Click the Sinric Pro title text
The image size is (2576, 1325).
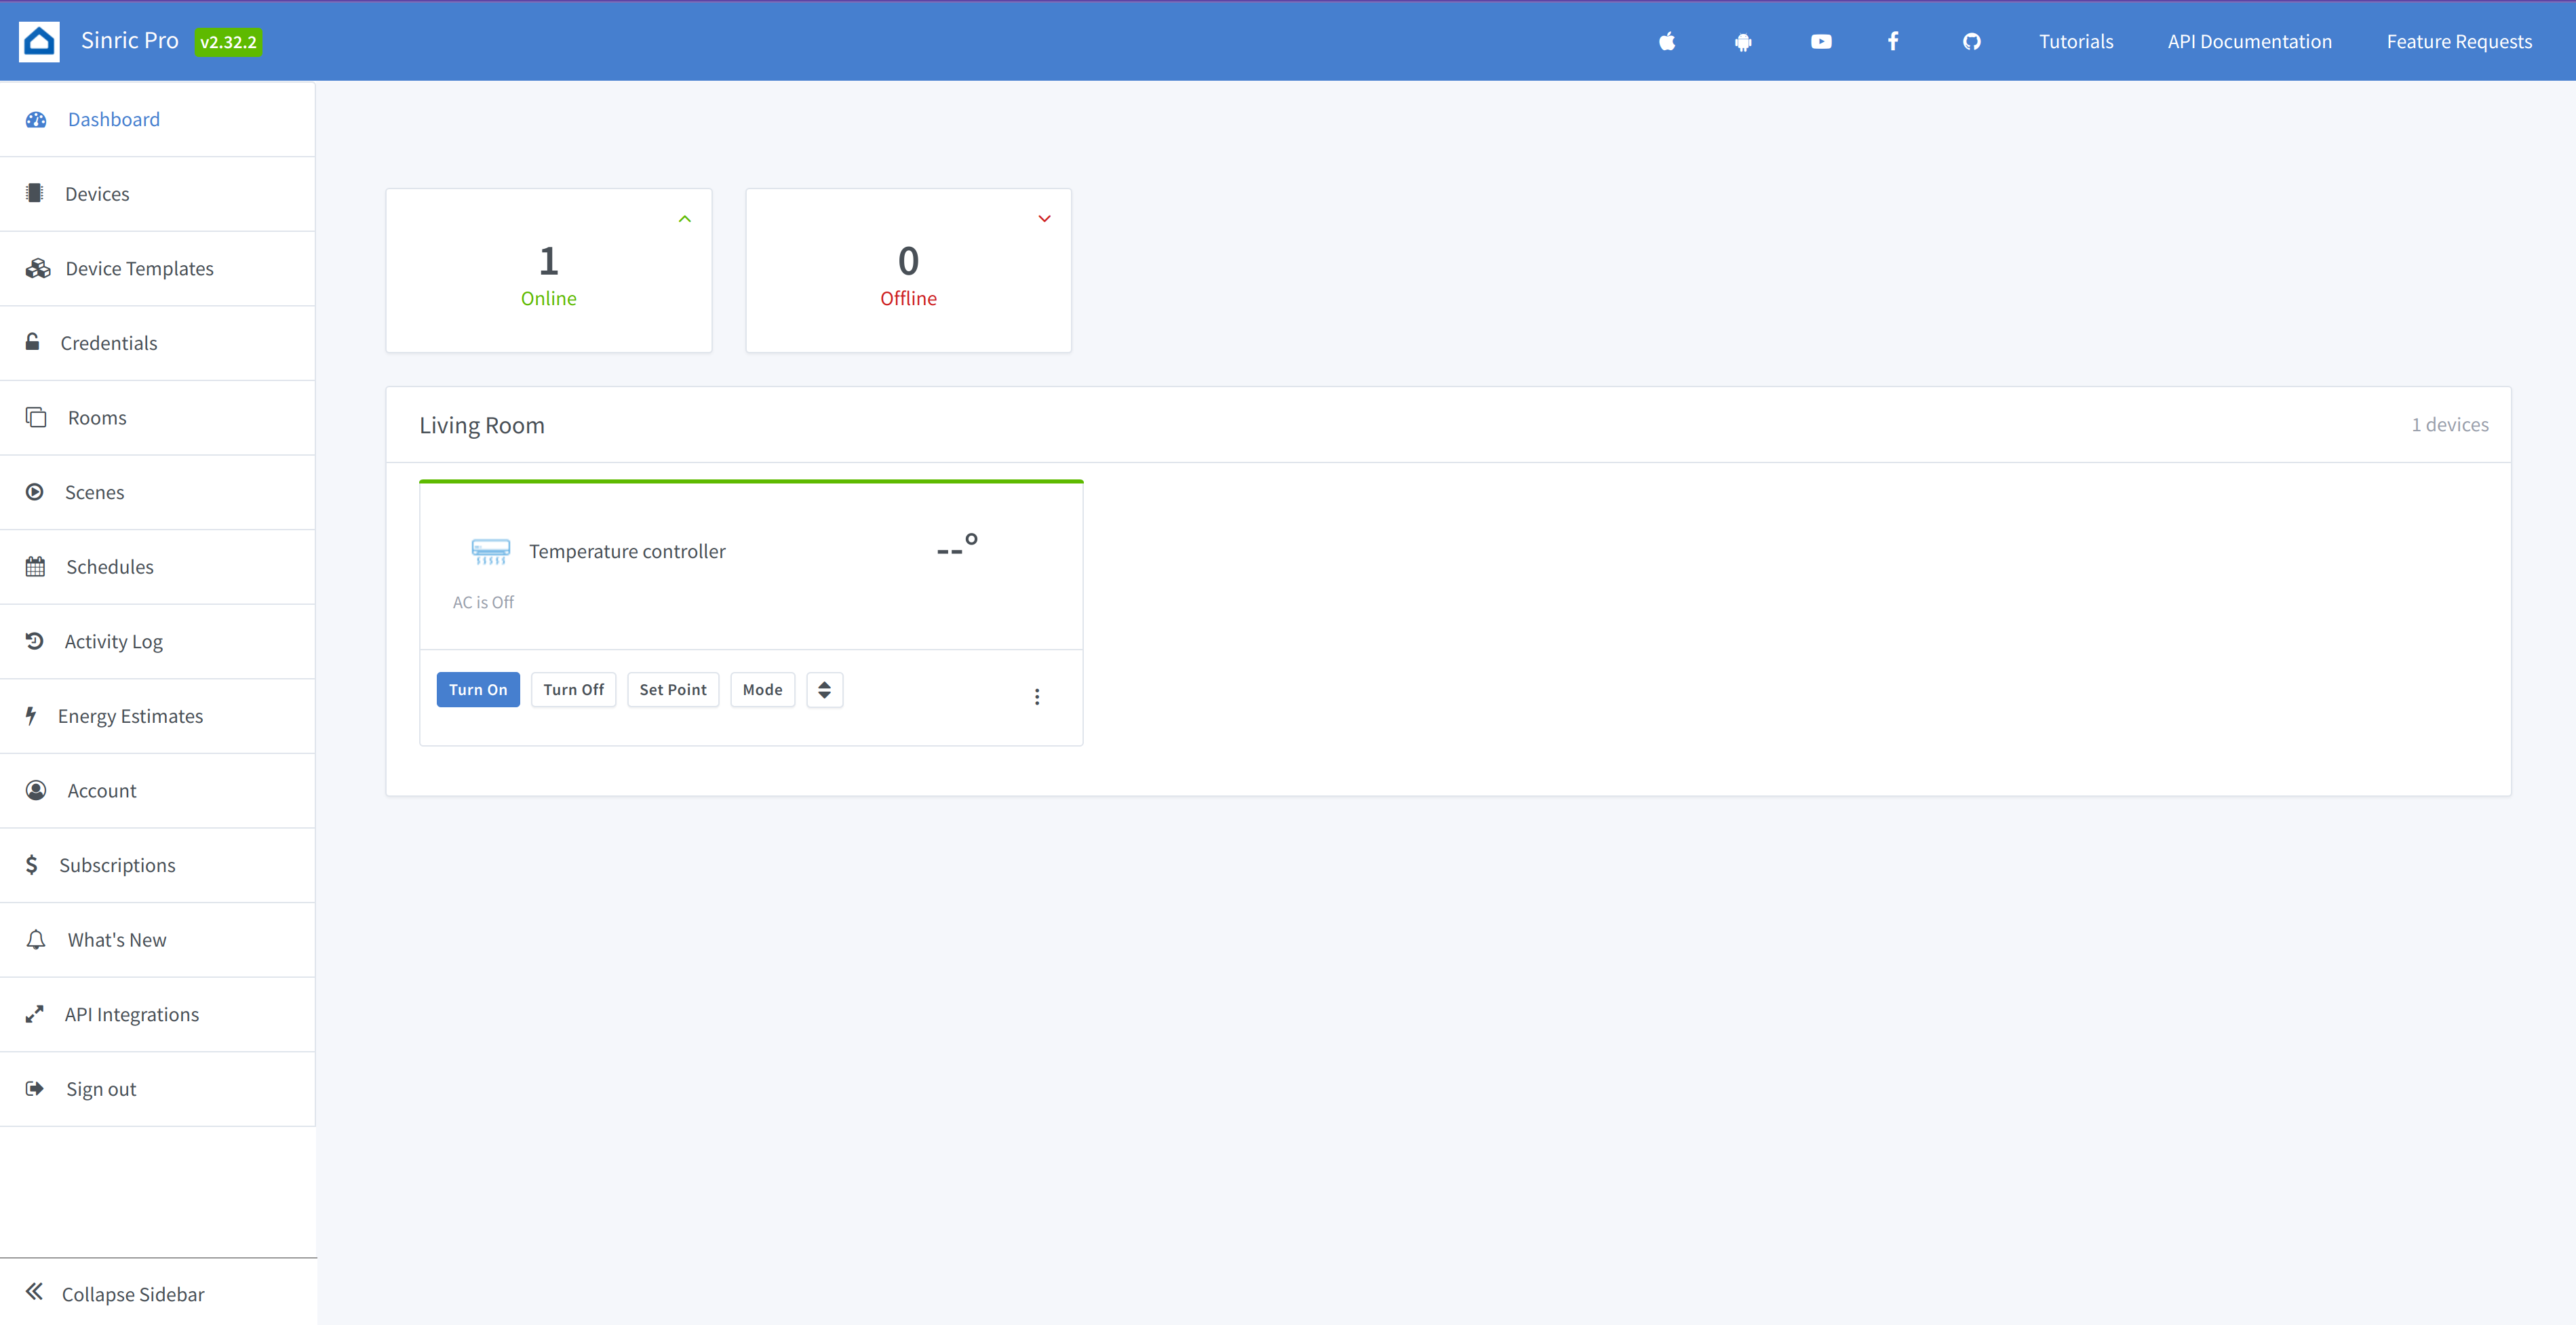click(x=130, y=40)
